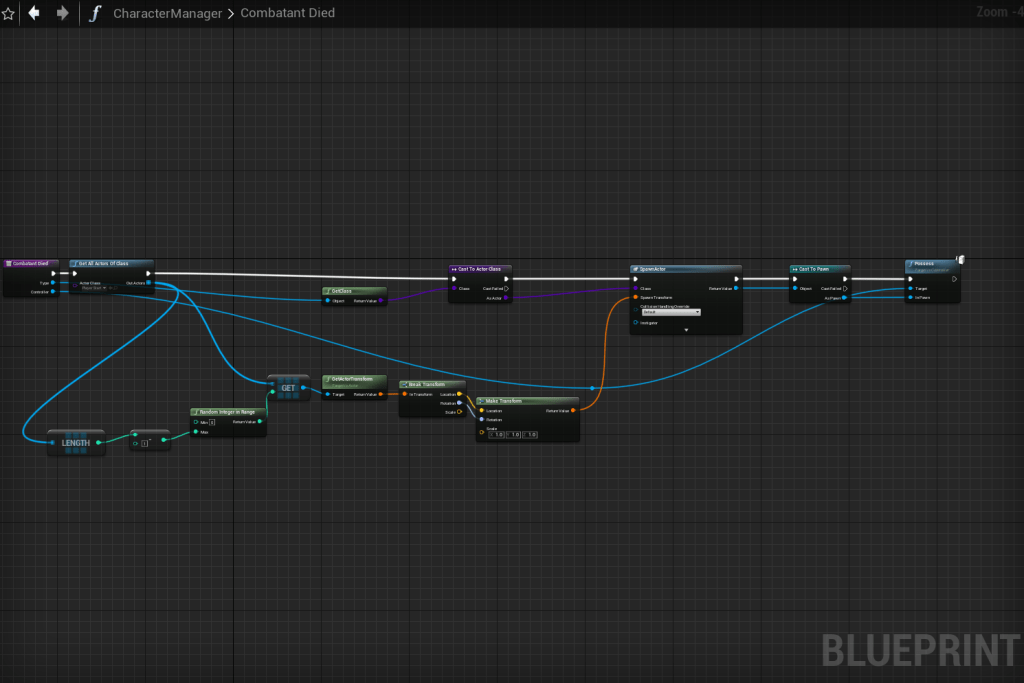Open Collision Handling Override dropdown

671,312
